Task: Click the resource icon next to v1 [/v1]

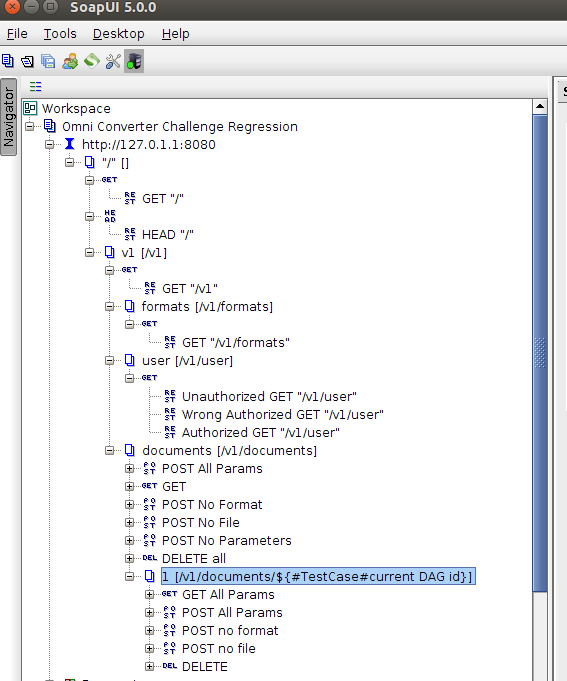Action: click(x=110, y=252)
